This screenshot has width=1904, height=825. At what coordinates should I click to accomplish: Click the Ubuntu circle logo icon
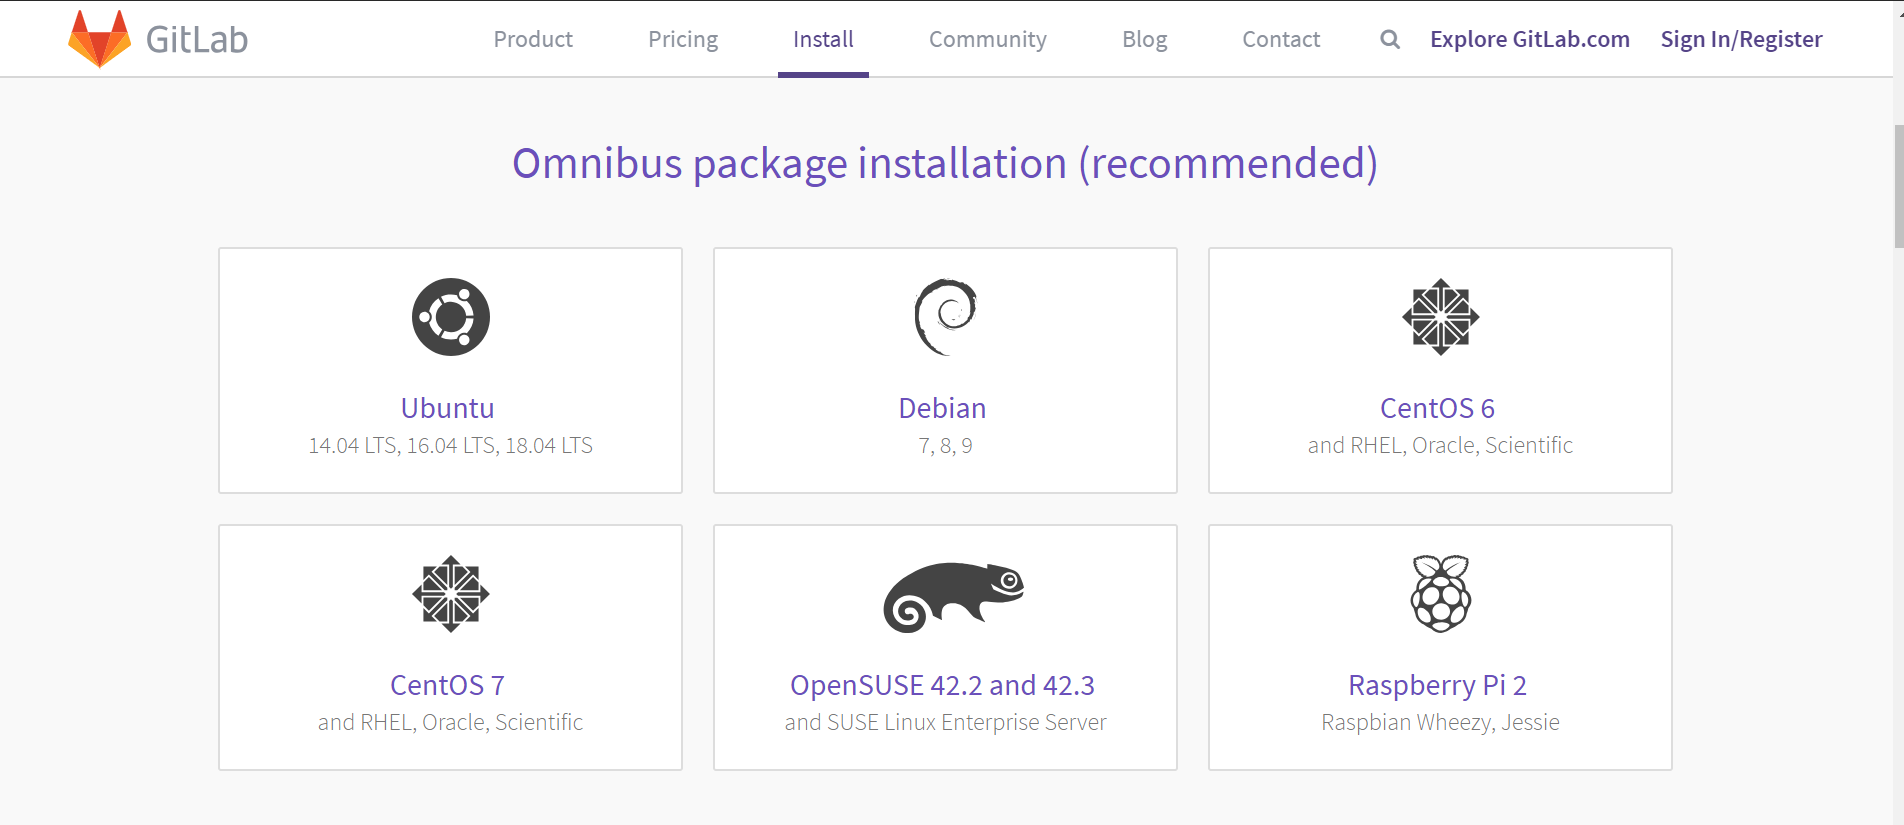coord(451,317)
